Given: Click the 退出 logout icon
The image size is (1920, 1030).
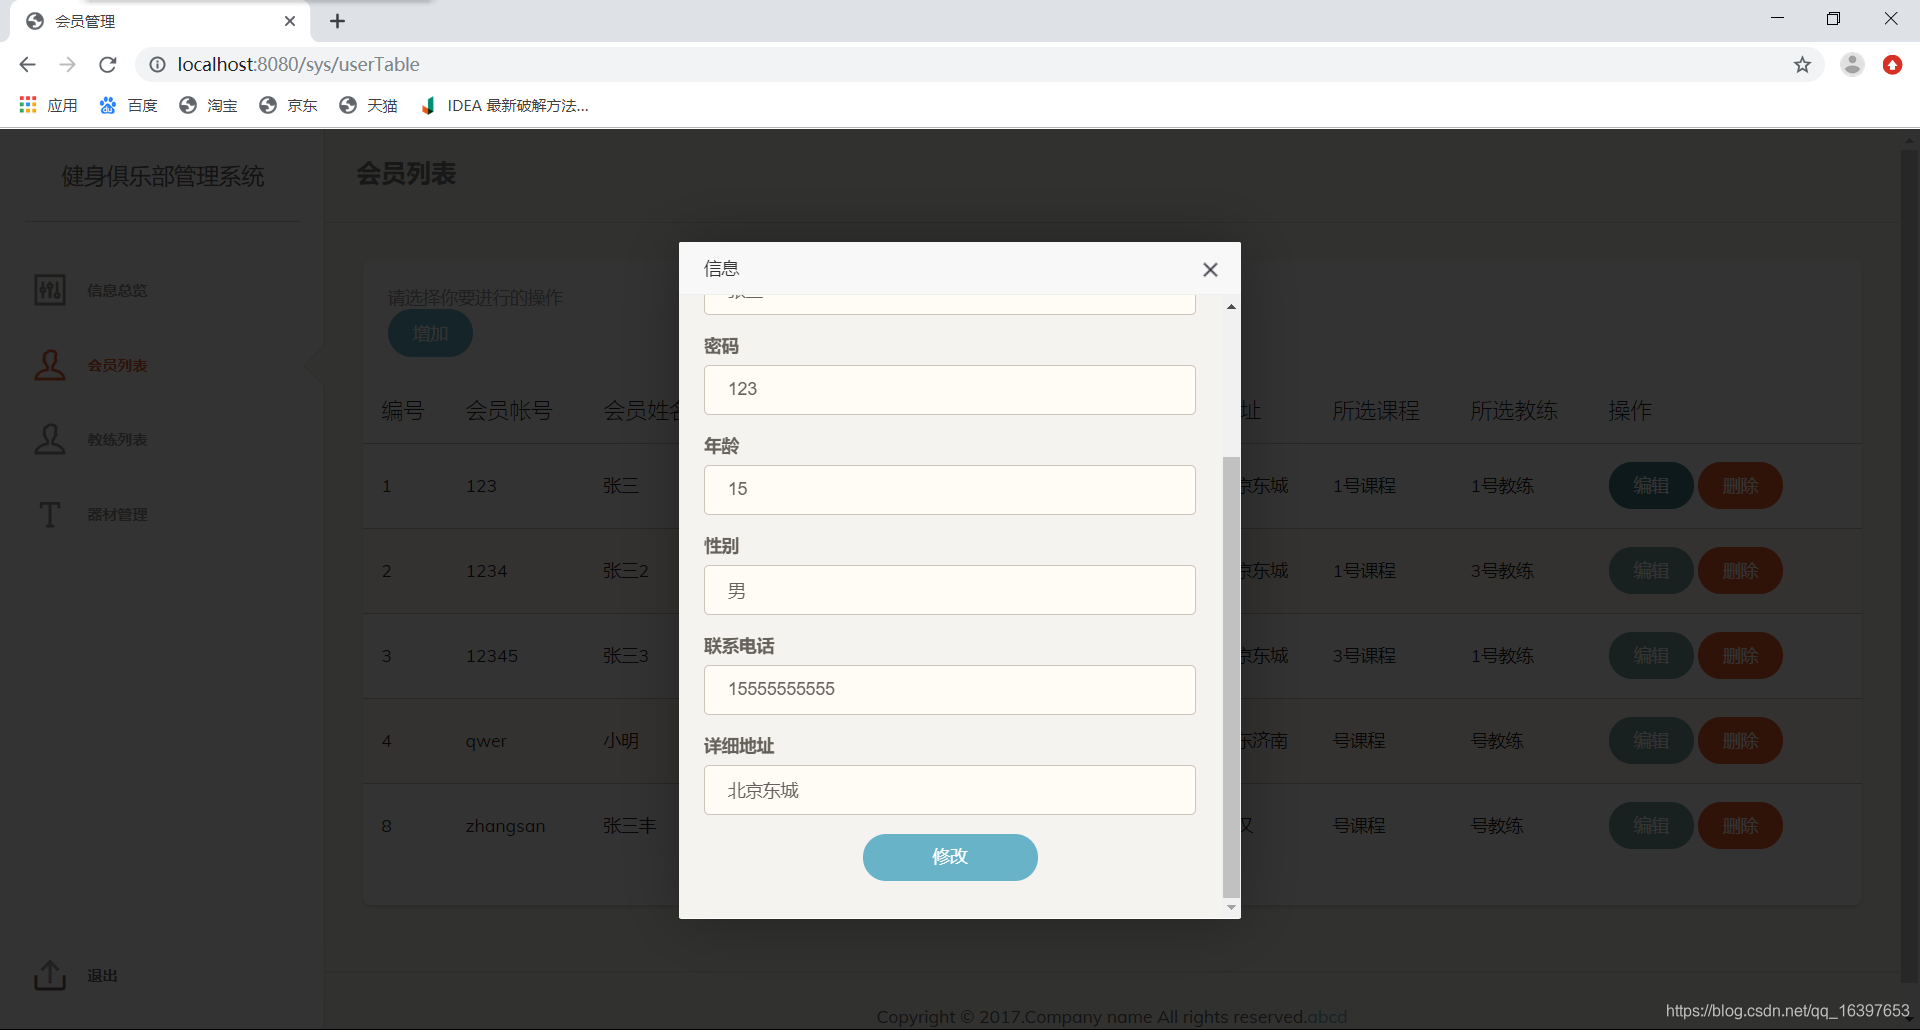Looking at the screenshot, I should pos(50,975).
